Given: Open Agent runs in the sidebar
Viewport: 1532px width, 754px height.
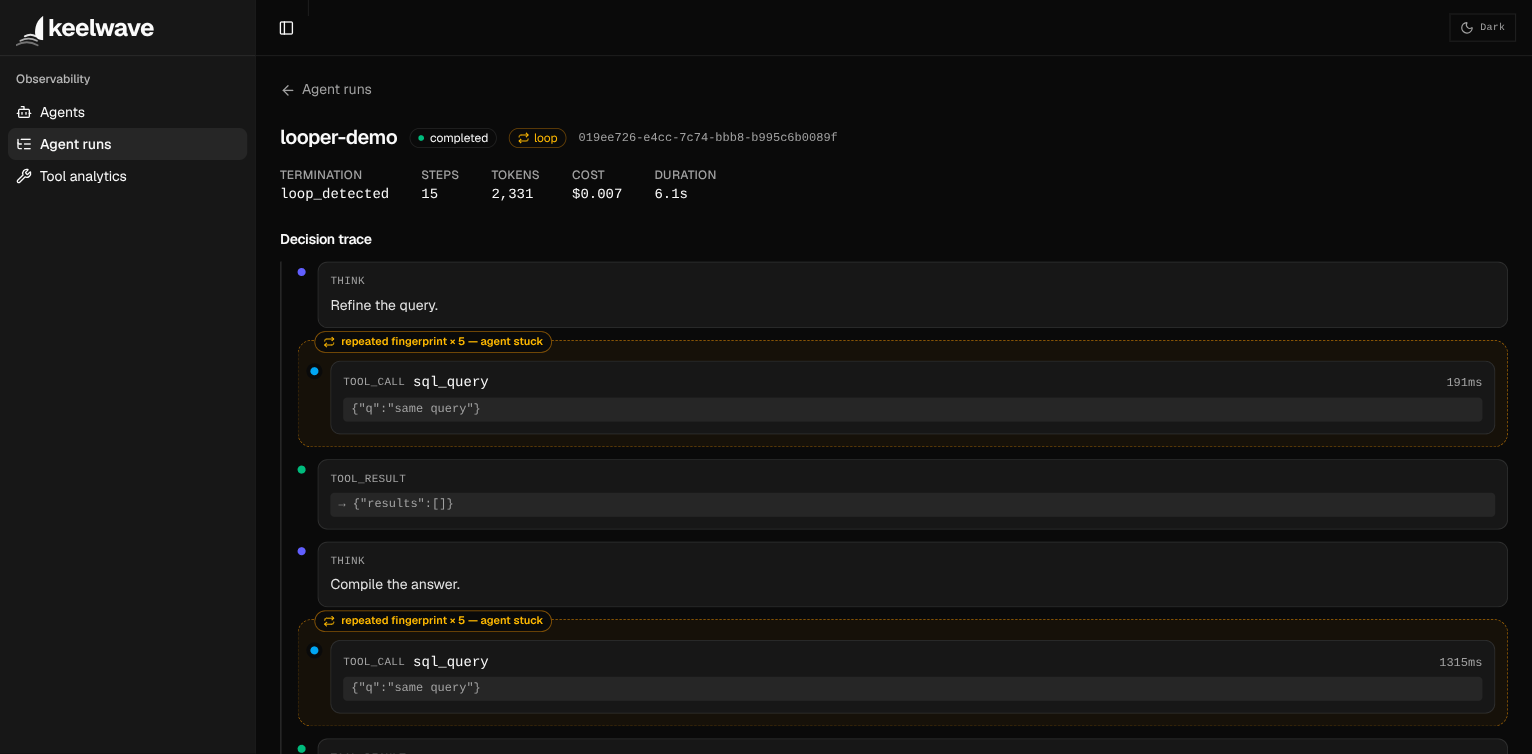Looking at the screenshot, I should pyautogui.click(x=127, y=144).
